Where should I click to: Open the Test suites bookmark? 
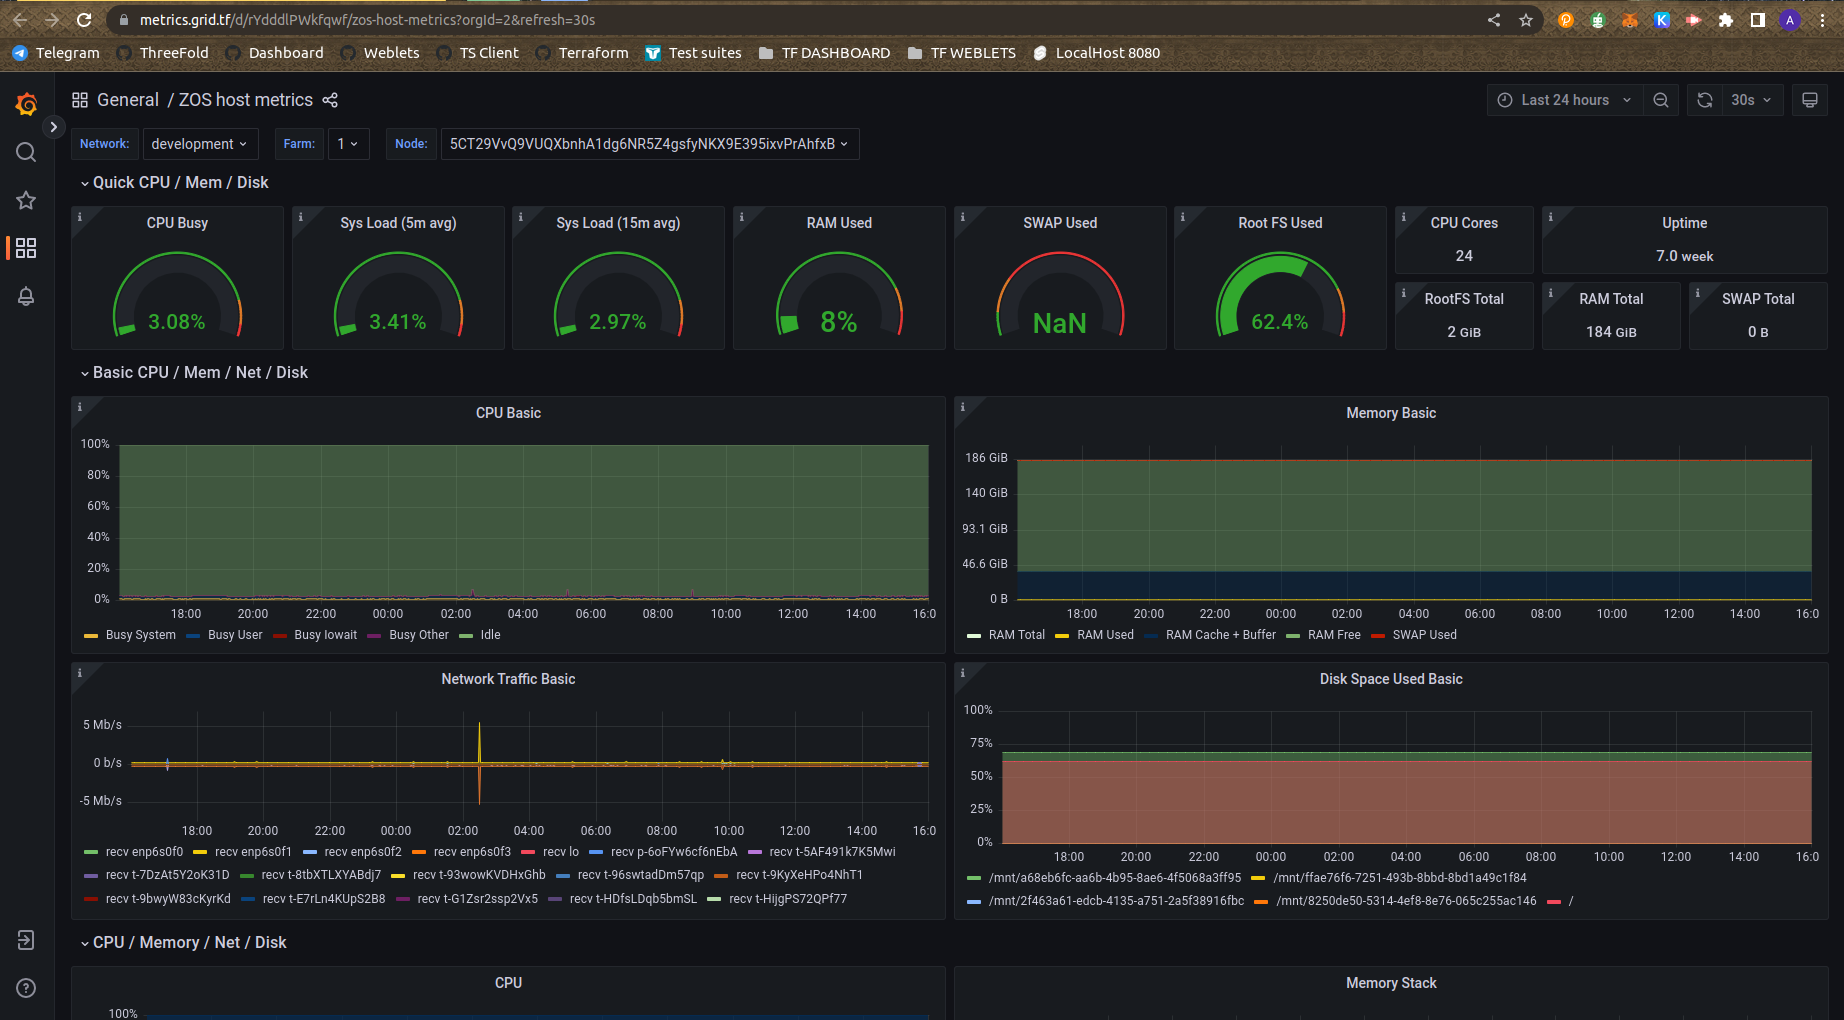coord(694,53)
